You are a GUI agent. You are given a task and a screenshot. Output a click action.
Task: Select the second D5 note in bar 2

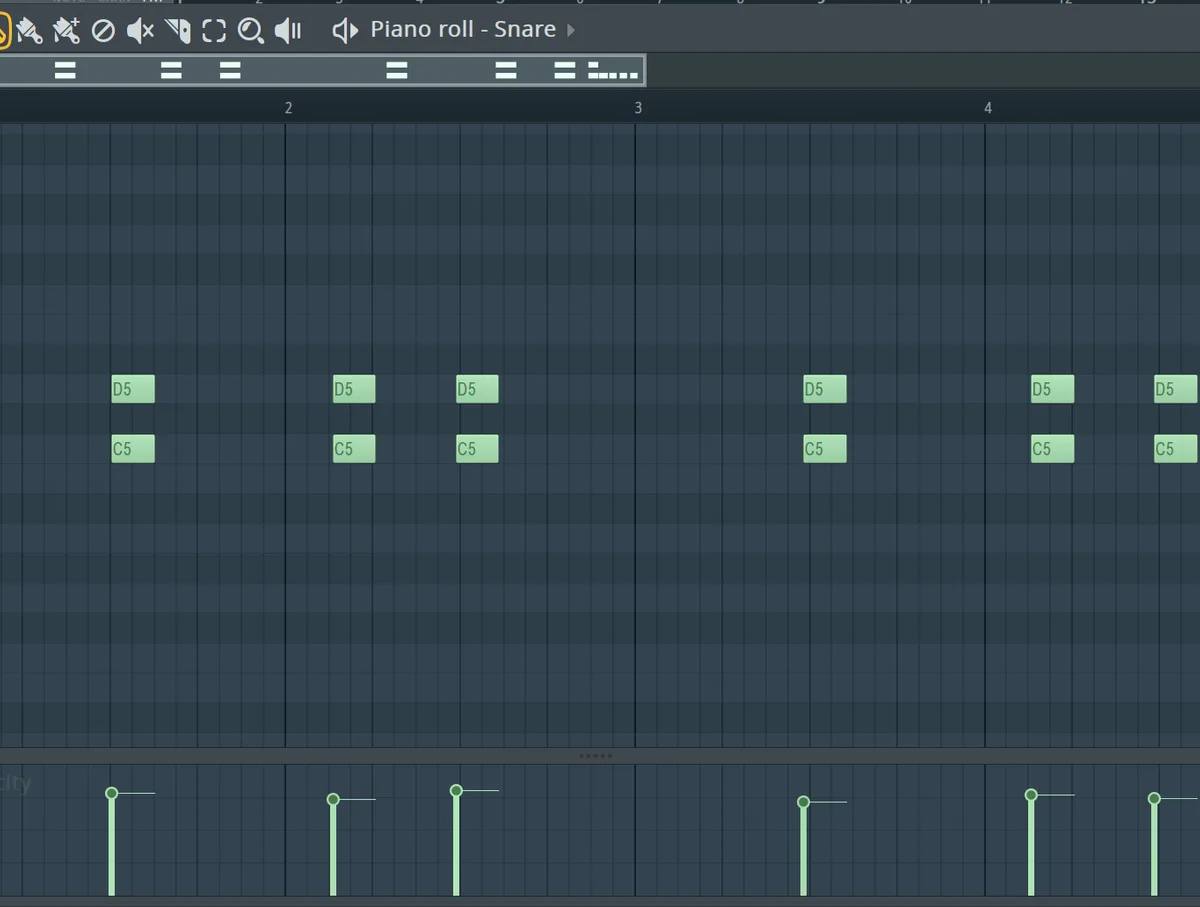(477, 389)
